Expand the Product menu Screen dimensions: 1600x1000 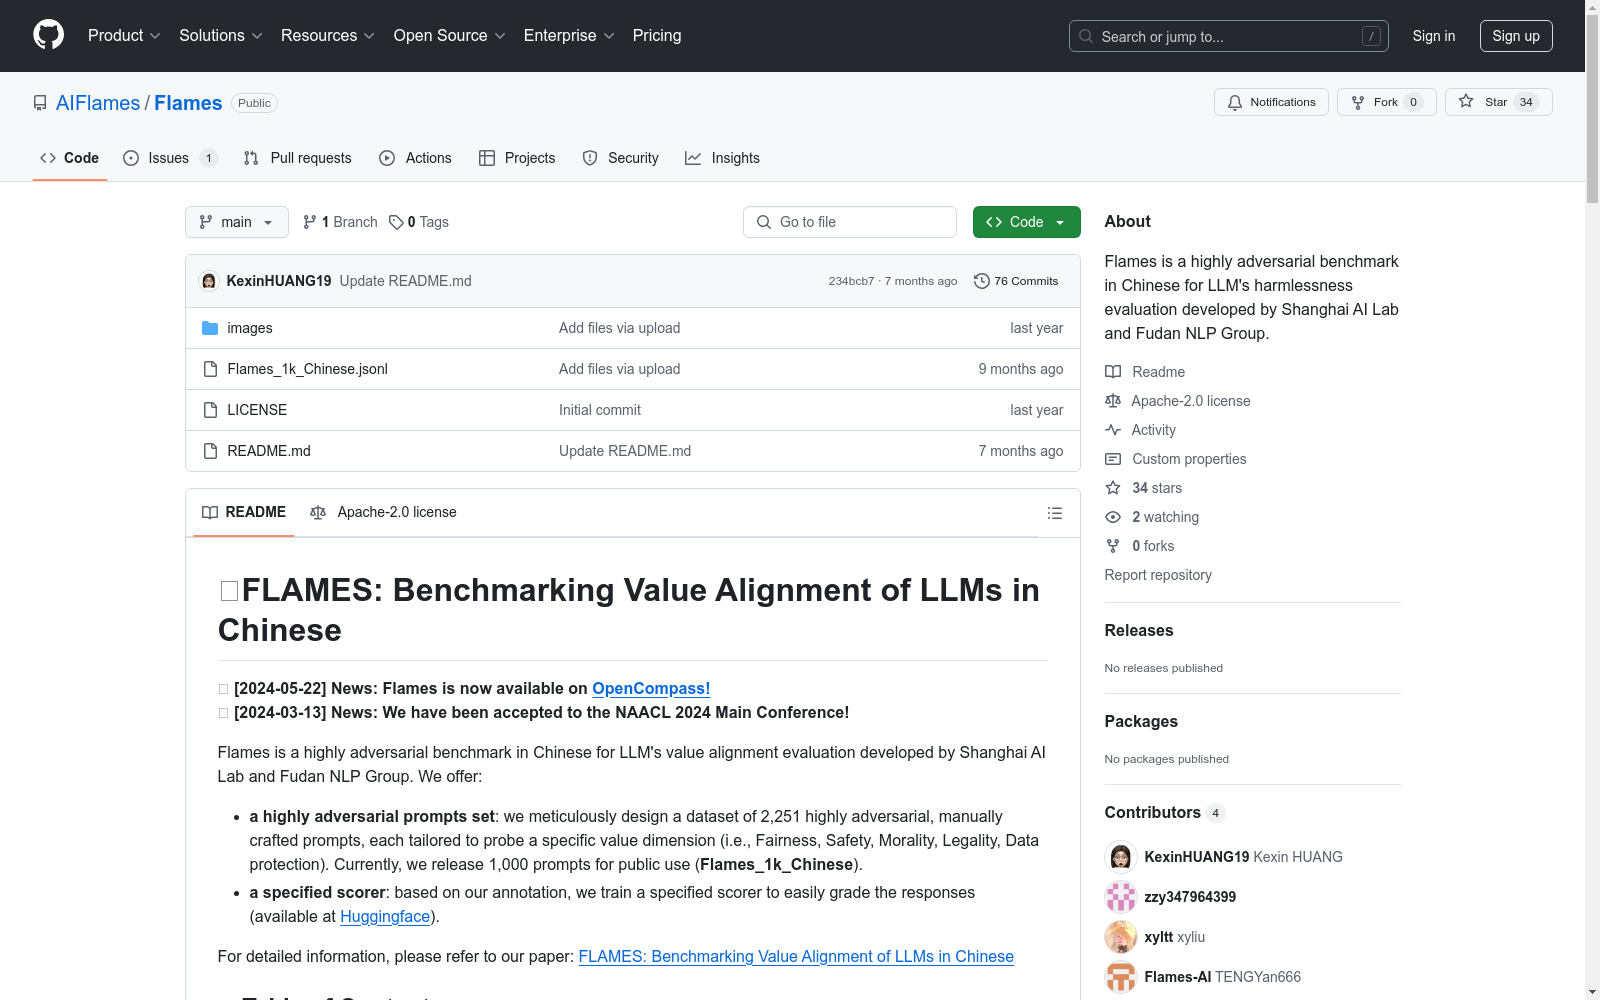124,35
